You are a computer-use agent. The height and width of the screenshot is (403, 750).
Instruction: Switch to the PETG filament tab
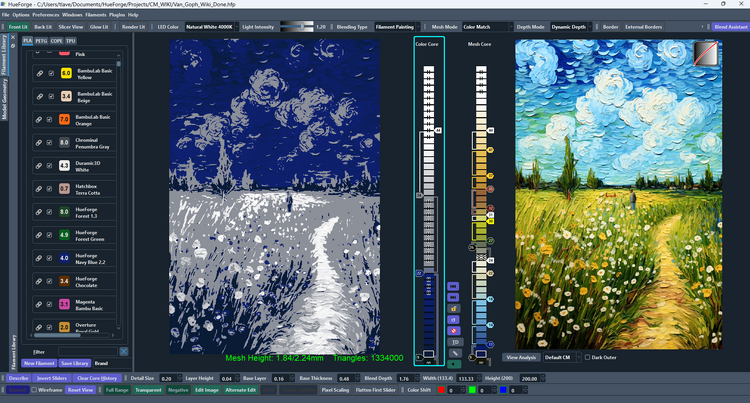(41, 41)
